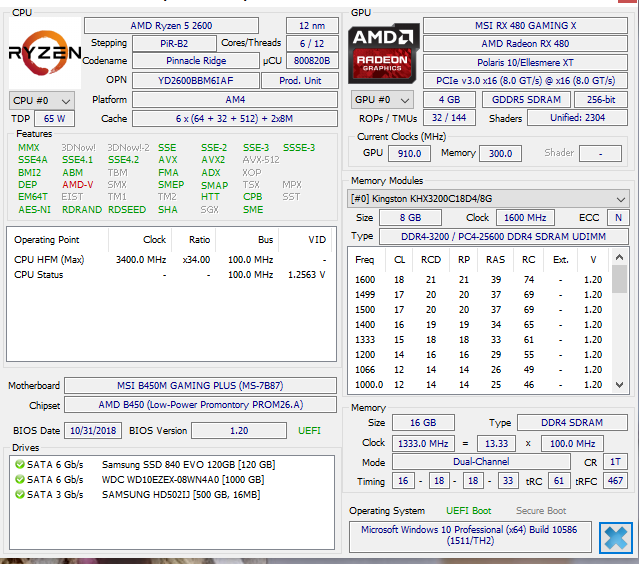Click the 256-bit bus width field
Image resolution: width=639 pixels, height=564 pixels.
click(601, 99)
